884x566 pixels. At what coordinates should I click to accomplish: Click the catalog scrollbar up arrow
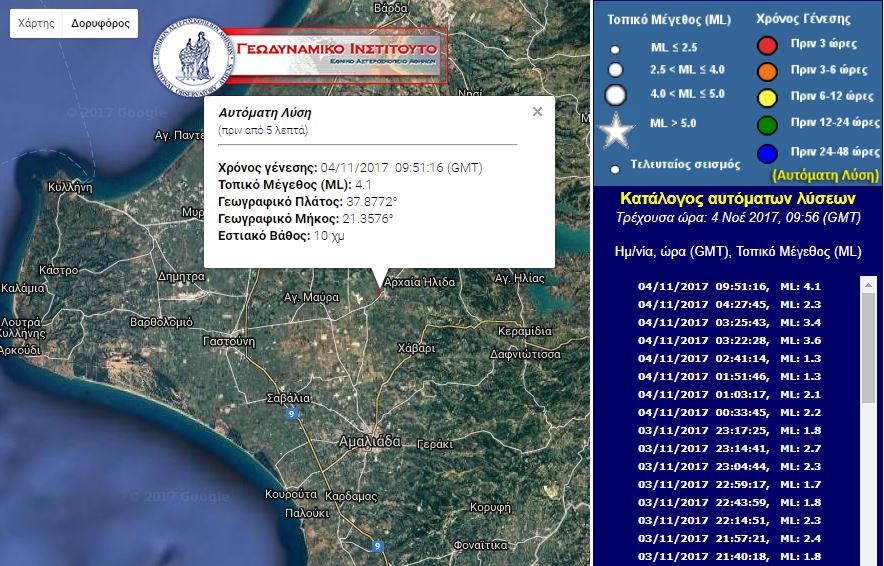[867, 285]
